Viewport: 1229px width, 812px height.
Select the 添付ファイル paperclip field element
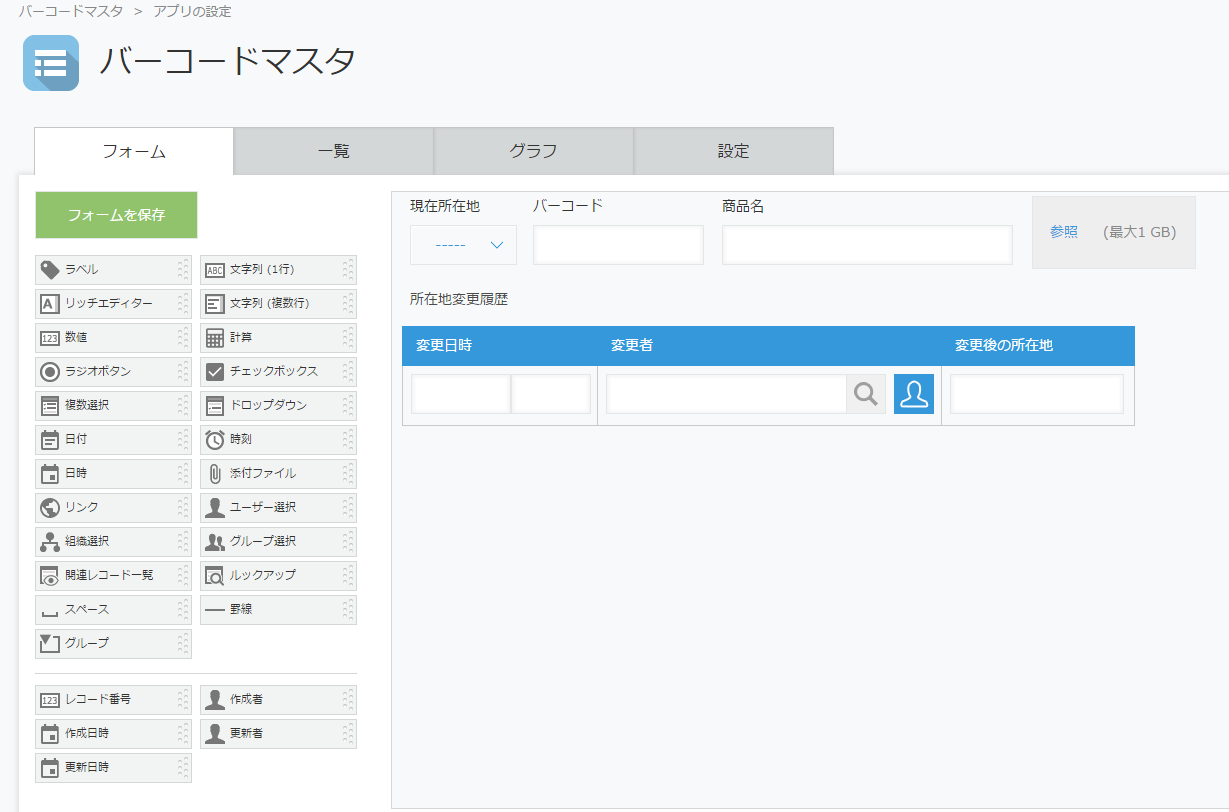278,474
